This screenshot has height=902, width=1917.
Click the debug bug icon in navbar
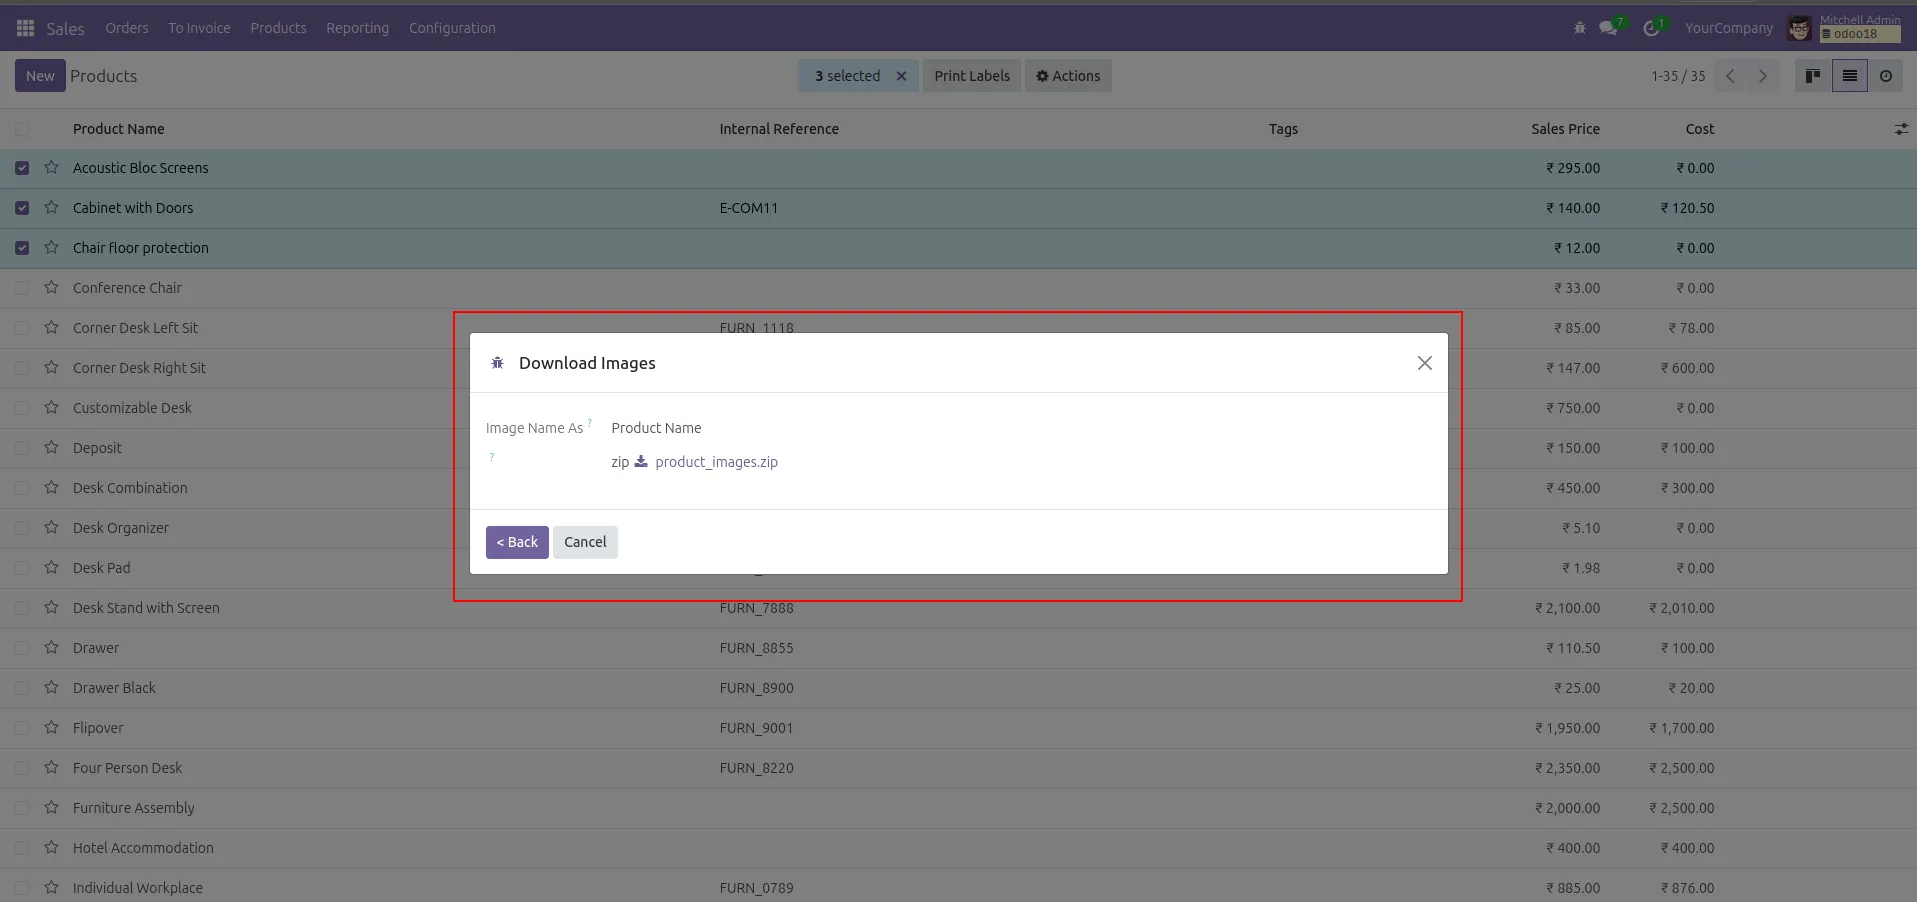click(x=1580, y=28)
